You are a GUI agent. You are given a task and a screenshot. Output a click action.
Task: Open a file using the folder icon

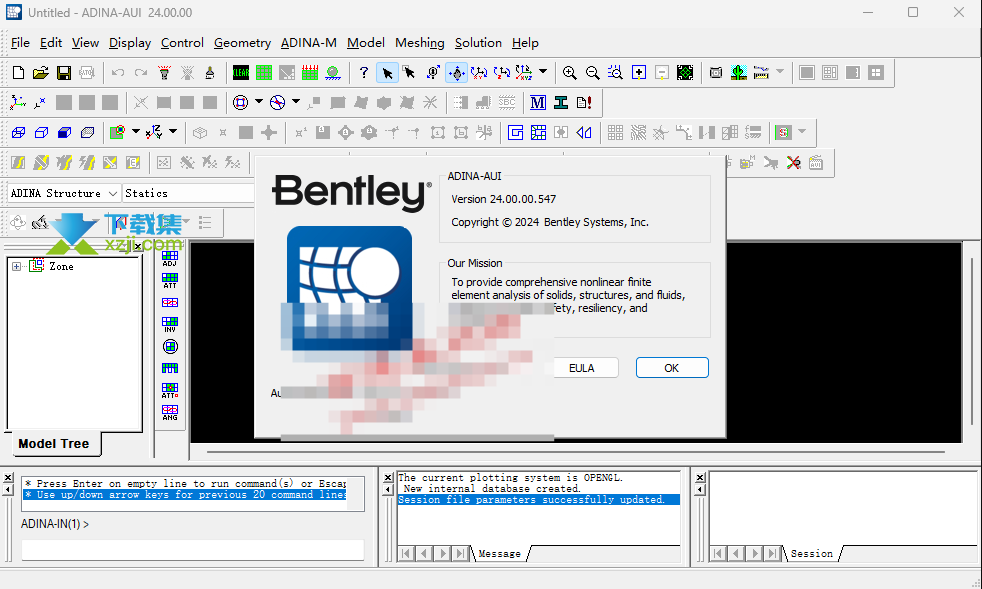click(x=41, y=73)
